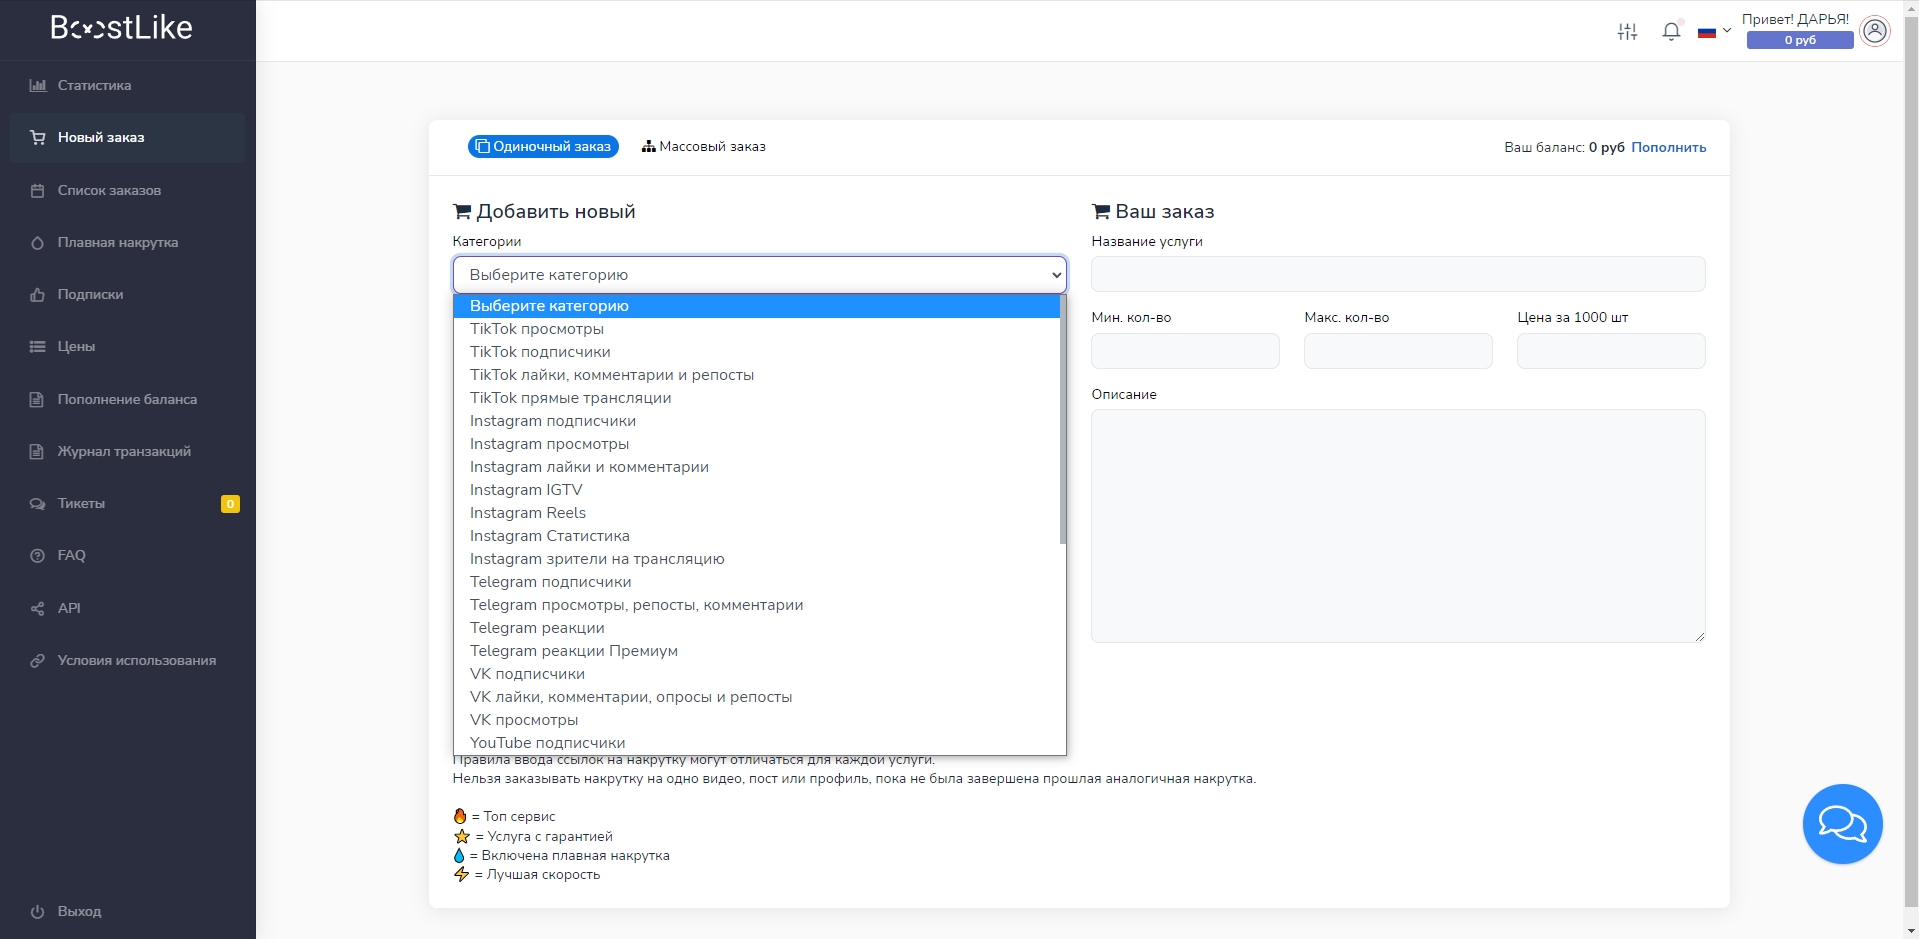Click the Условия использования link icon

pos(38,660)
